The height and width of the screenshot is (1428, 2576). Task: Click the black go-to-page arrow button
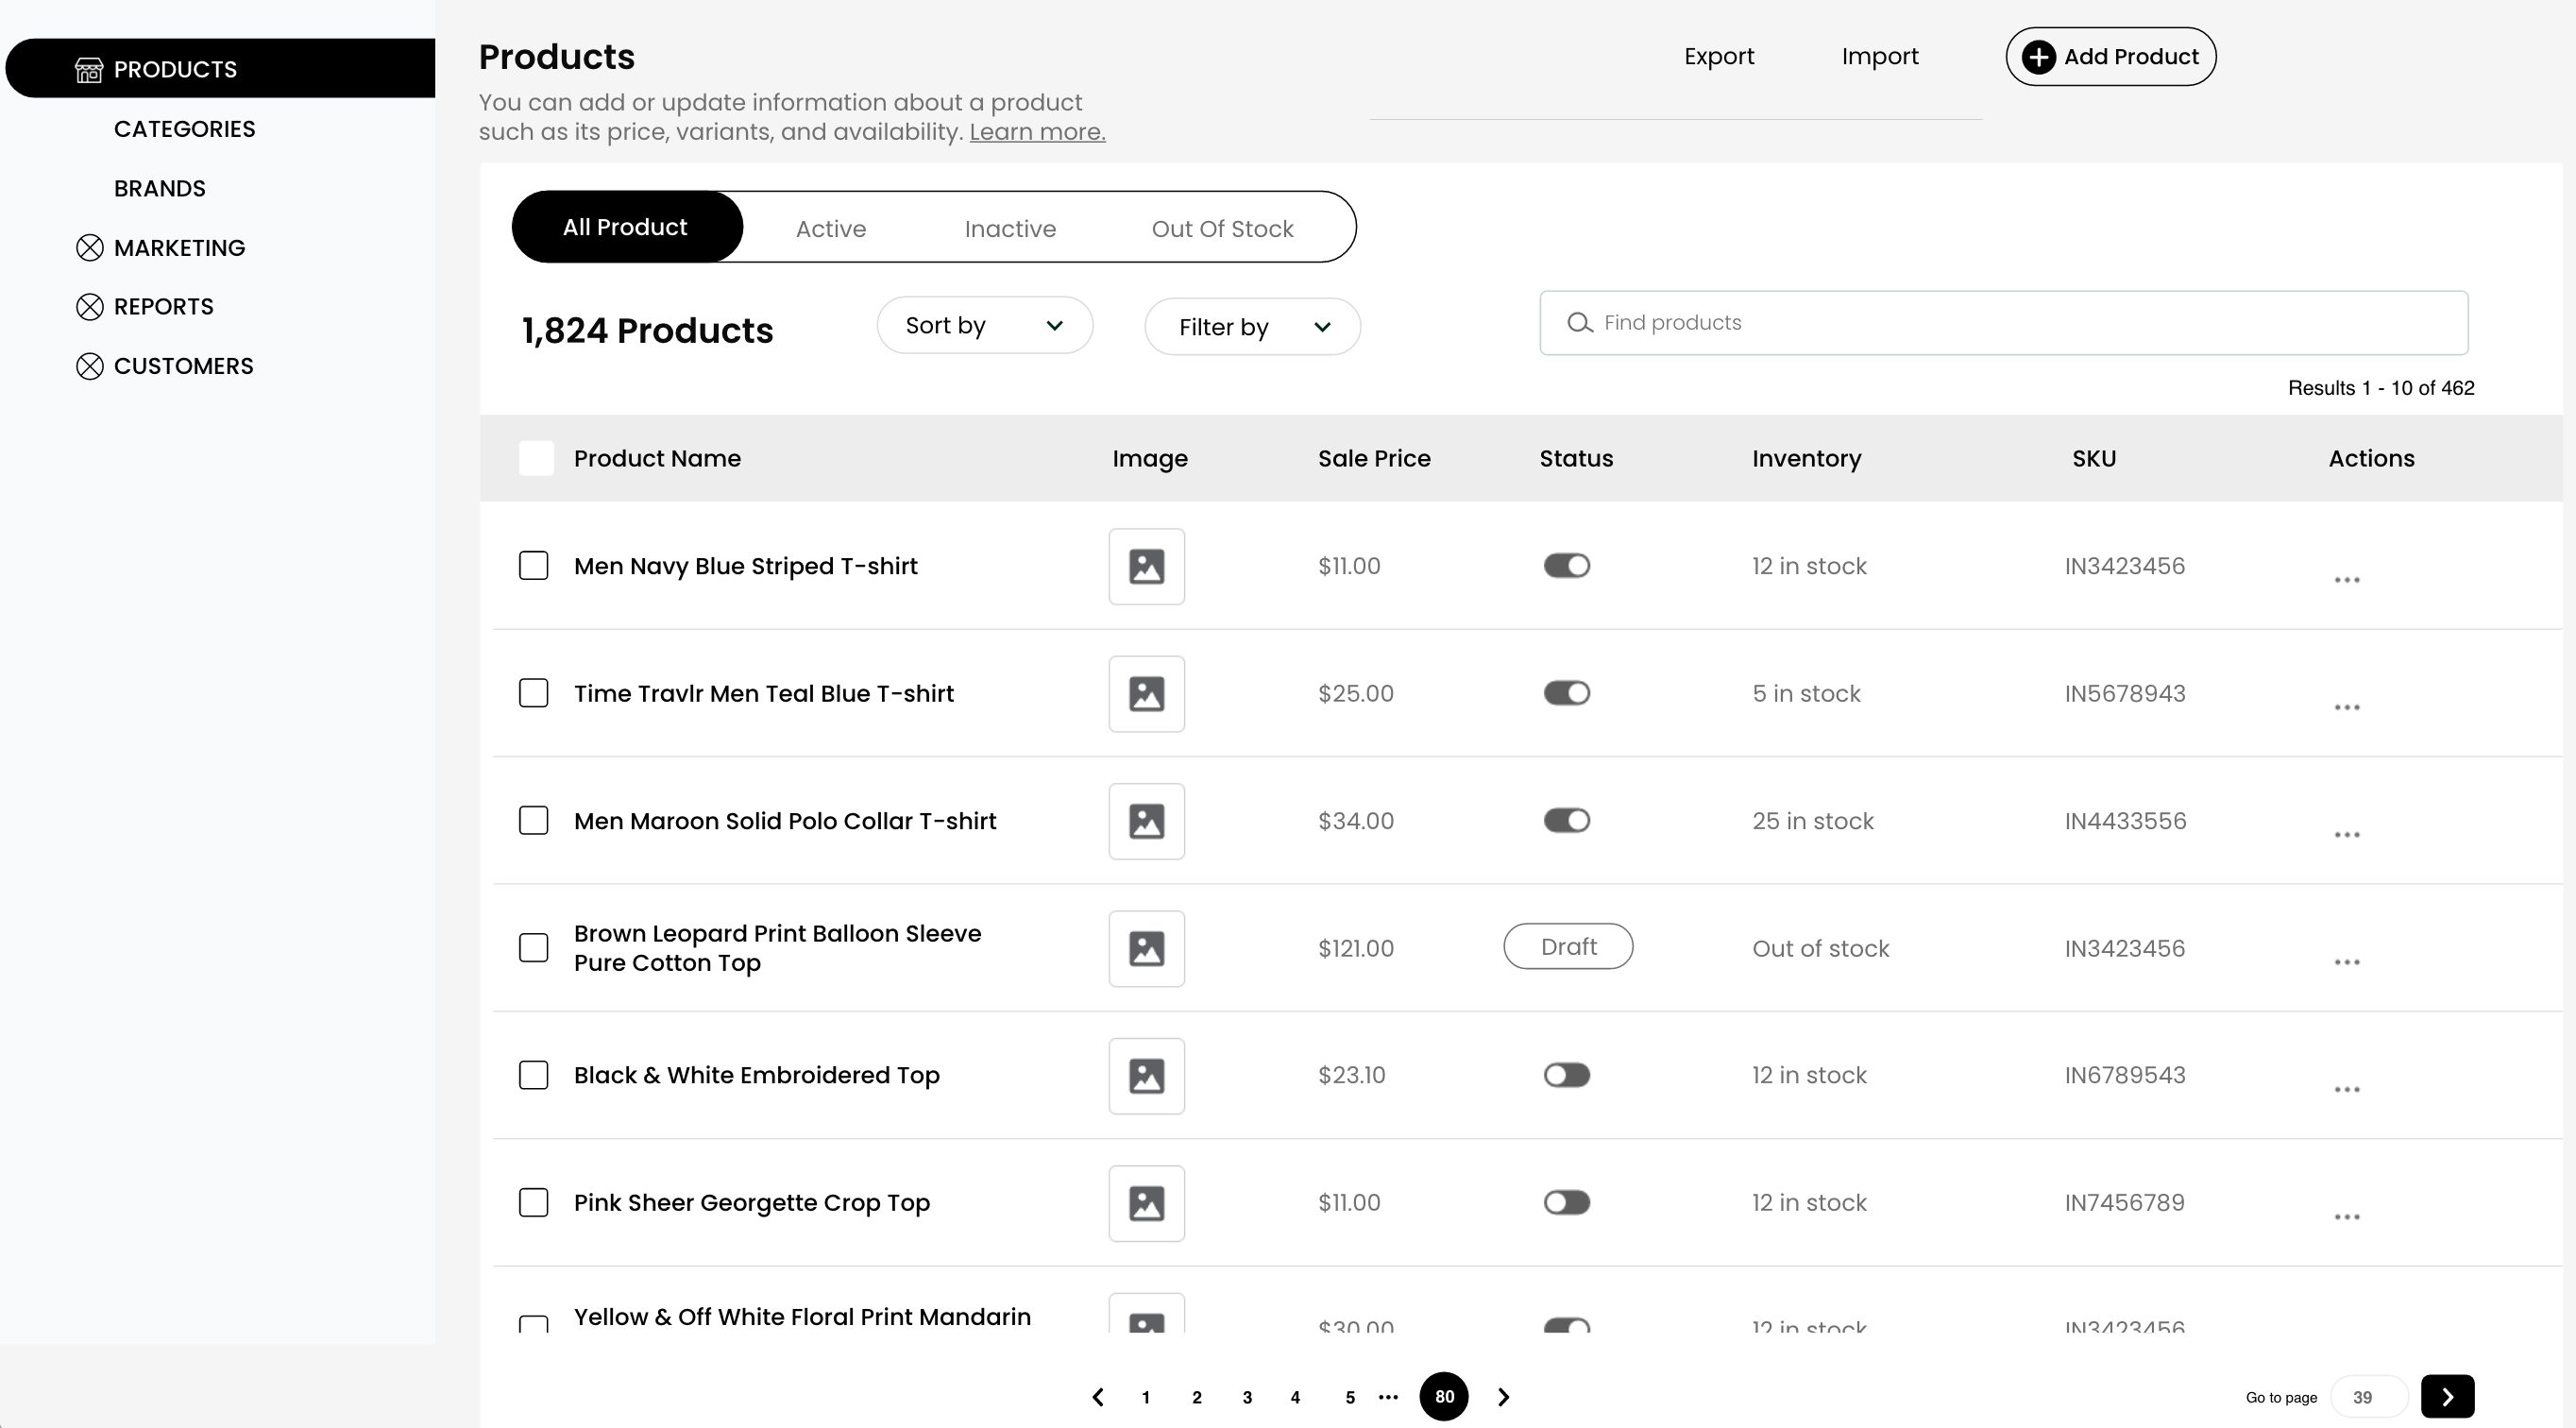point(2447,1397)
